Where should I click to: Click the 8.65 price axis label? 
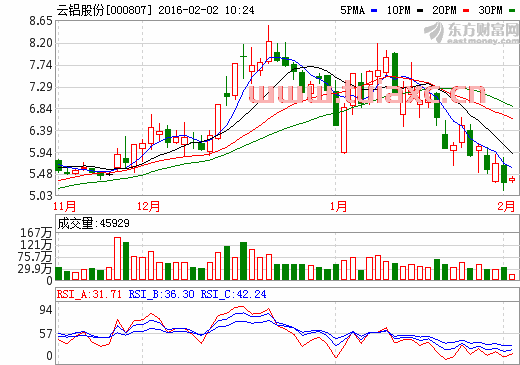click(x=41, y=21)
